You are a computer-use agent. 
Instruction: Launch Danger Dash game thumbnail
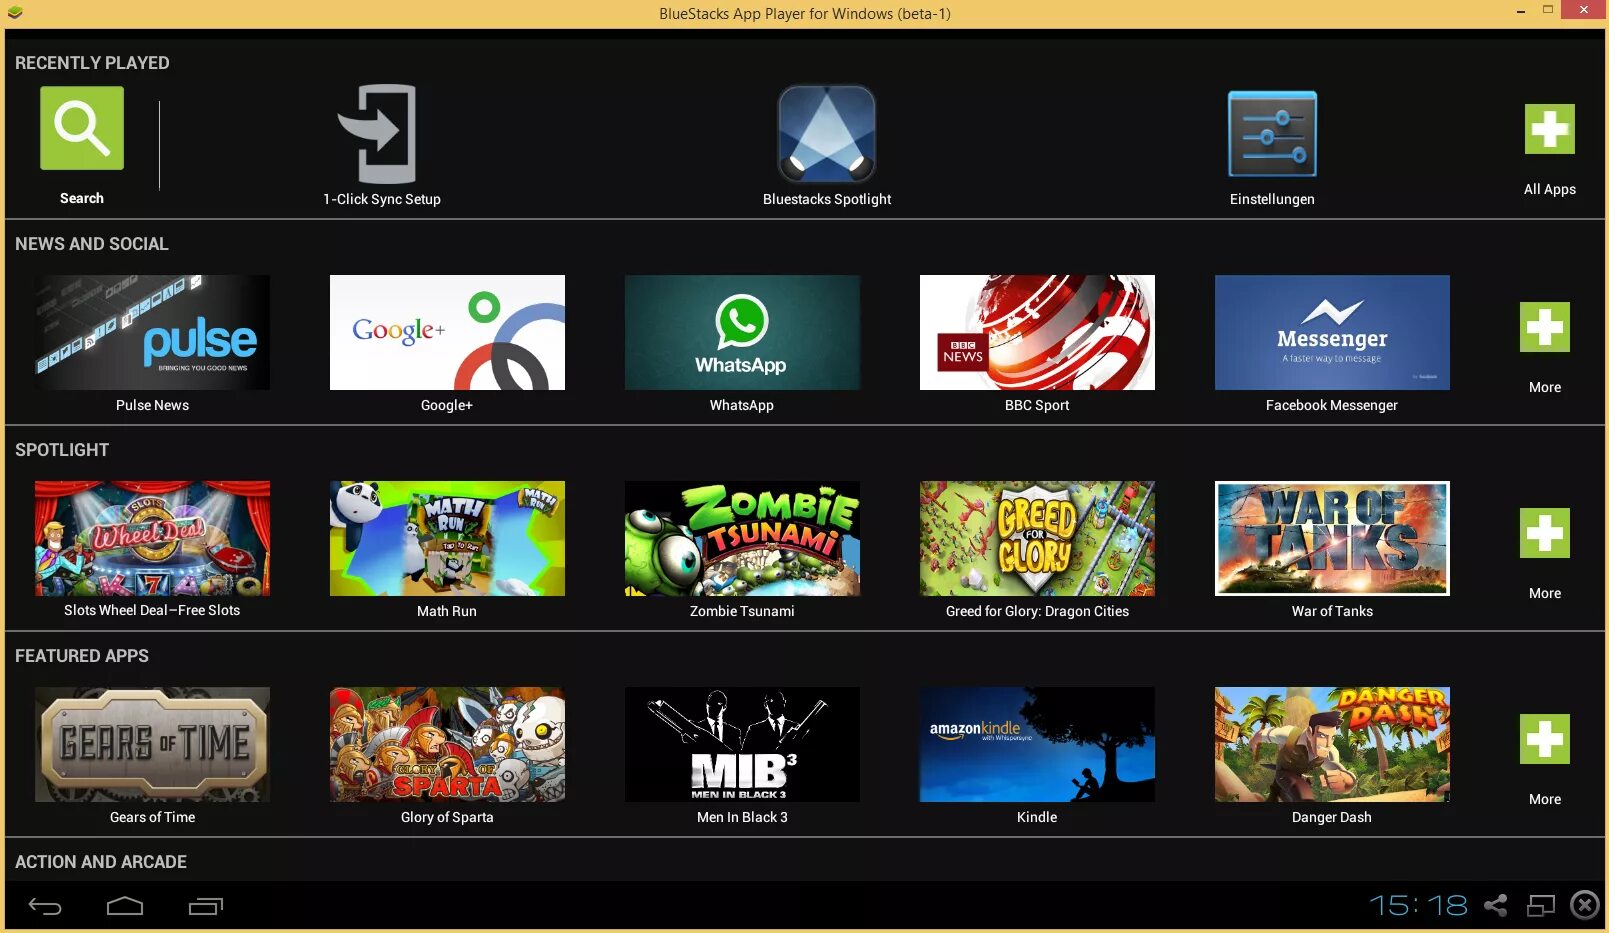(1332, 744)
